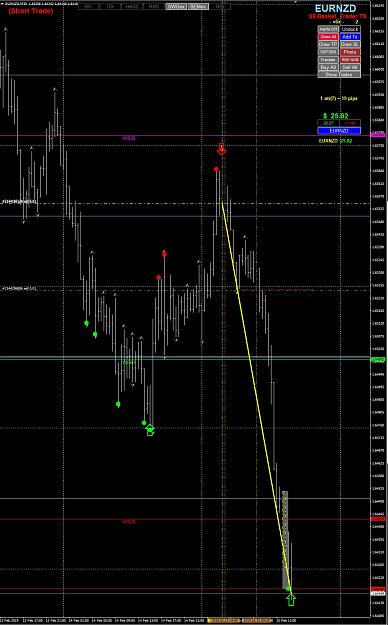Screen dimensions: 388x625
Task: Click the magenta price tag on price axis
Action: coord(378,135)
